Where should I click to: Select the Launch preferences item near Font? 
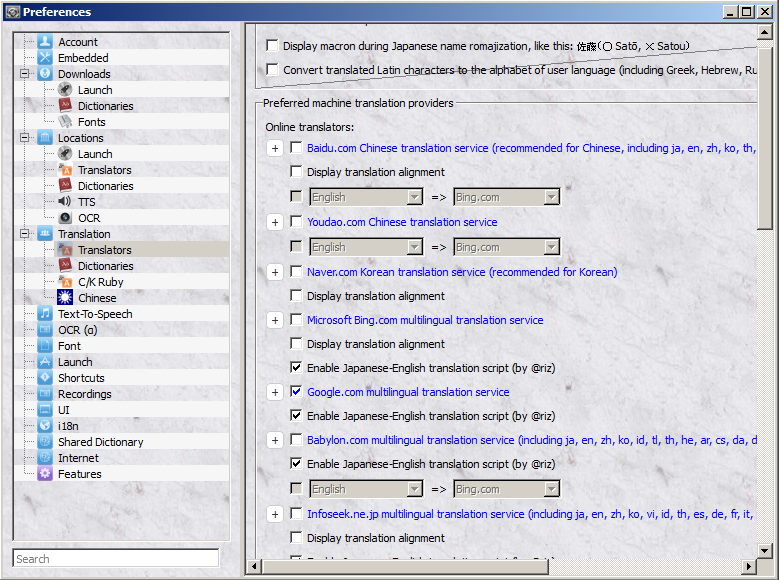pyautogui.click(x=75, y=362)
